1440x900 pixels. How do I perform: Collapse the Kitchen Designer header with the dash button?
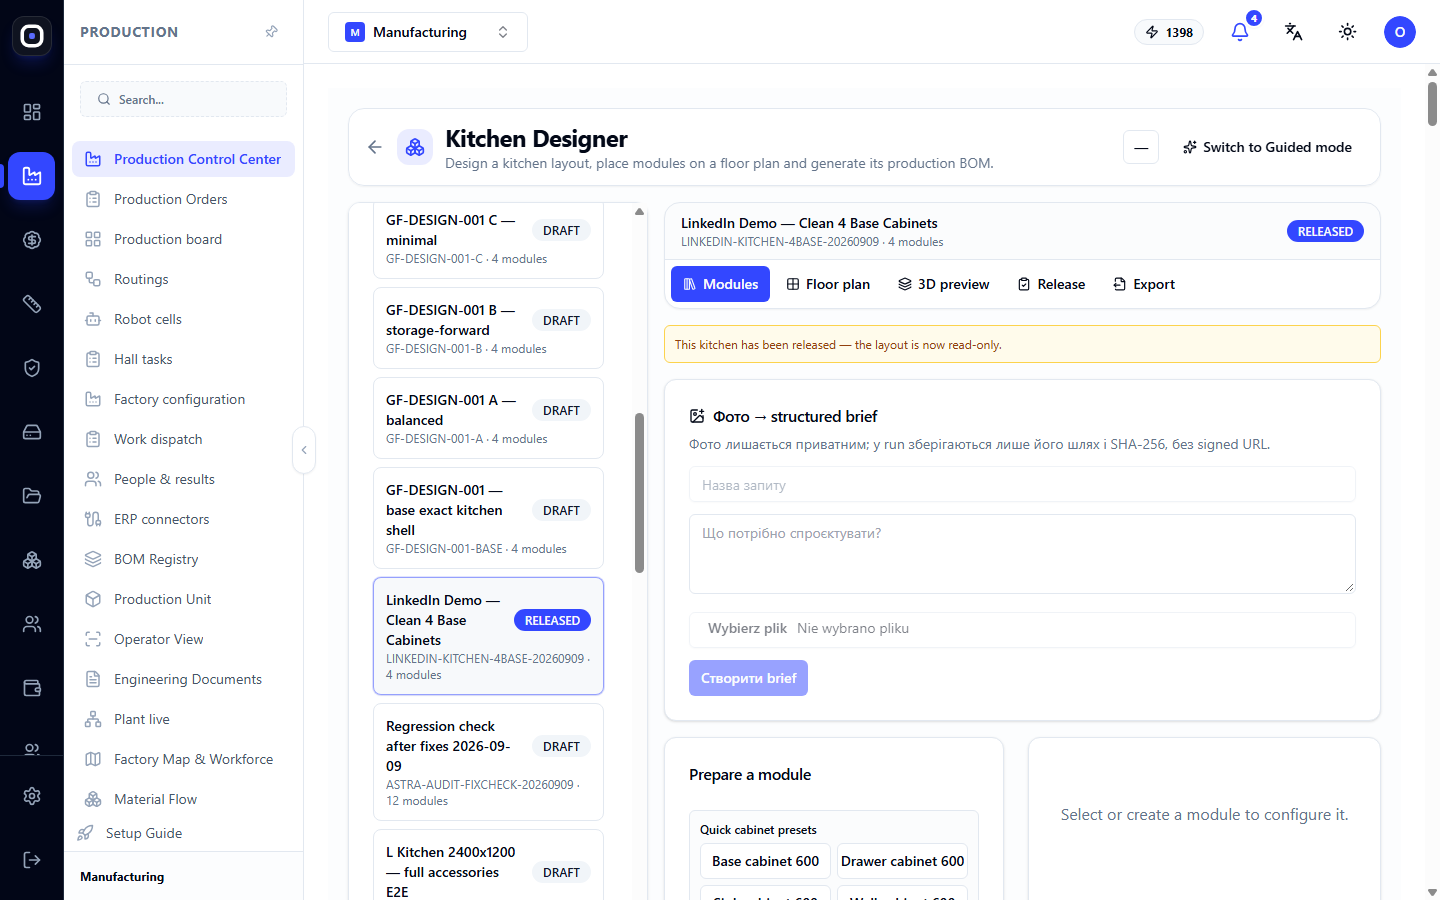(x=1141, y=147)
